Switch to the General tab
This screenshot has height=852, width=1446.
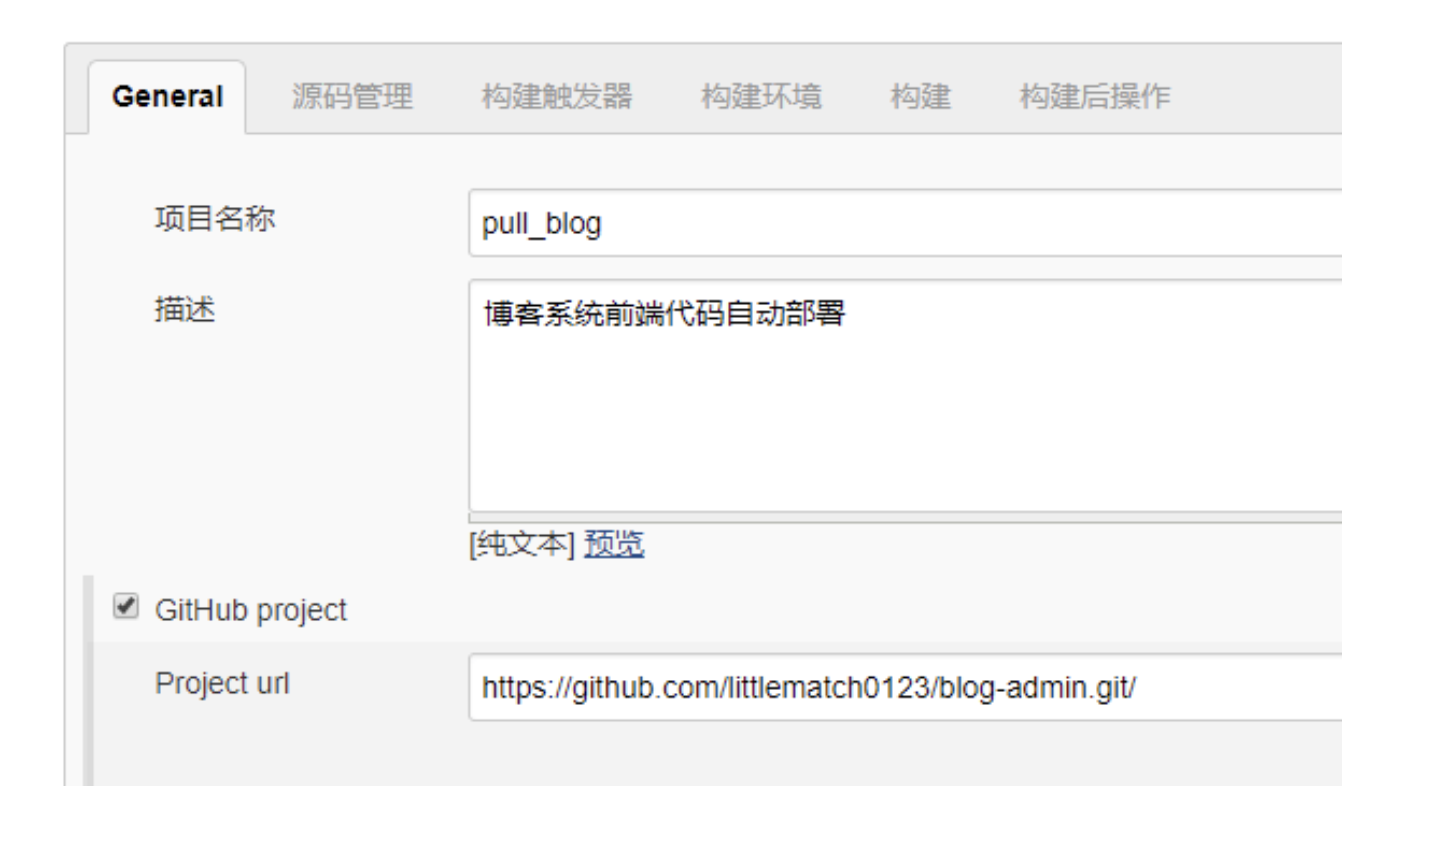pyautogui.click(x=167, y=97)
